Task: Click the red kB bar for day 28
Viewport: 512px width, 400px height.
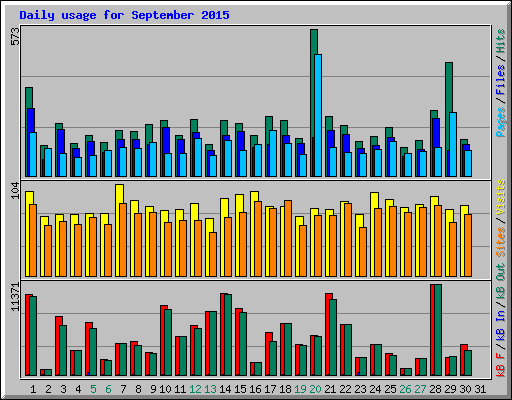Action: click(432, 330)
